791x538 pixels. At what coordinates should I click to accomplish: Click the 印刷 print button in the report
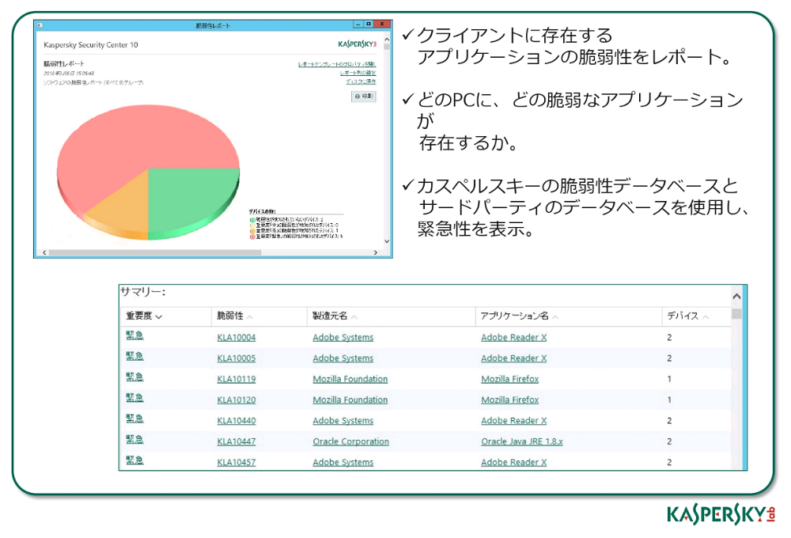[x=363, y=96]
